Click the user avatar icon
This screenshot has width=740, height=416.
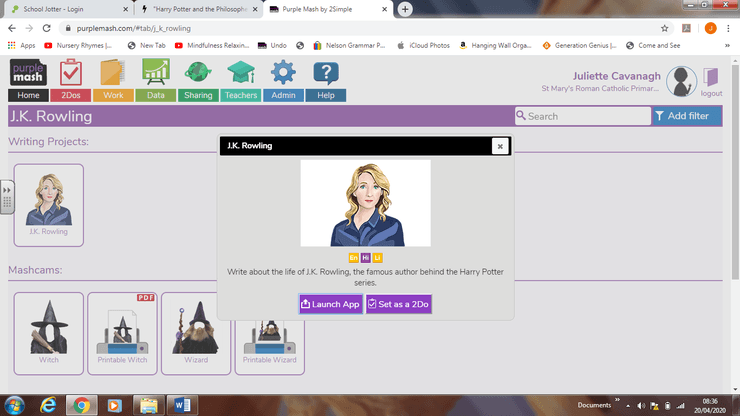click(x=681, y=81)
